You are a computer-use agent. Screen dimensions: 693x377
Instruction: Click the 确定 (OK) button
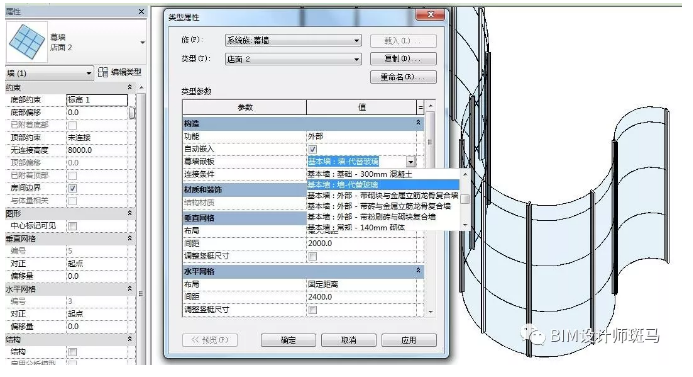pyautogui.click(x=288, y=340)
